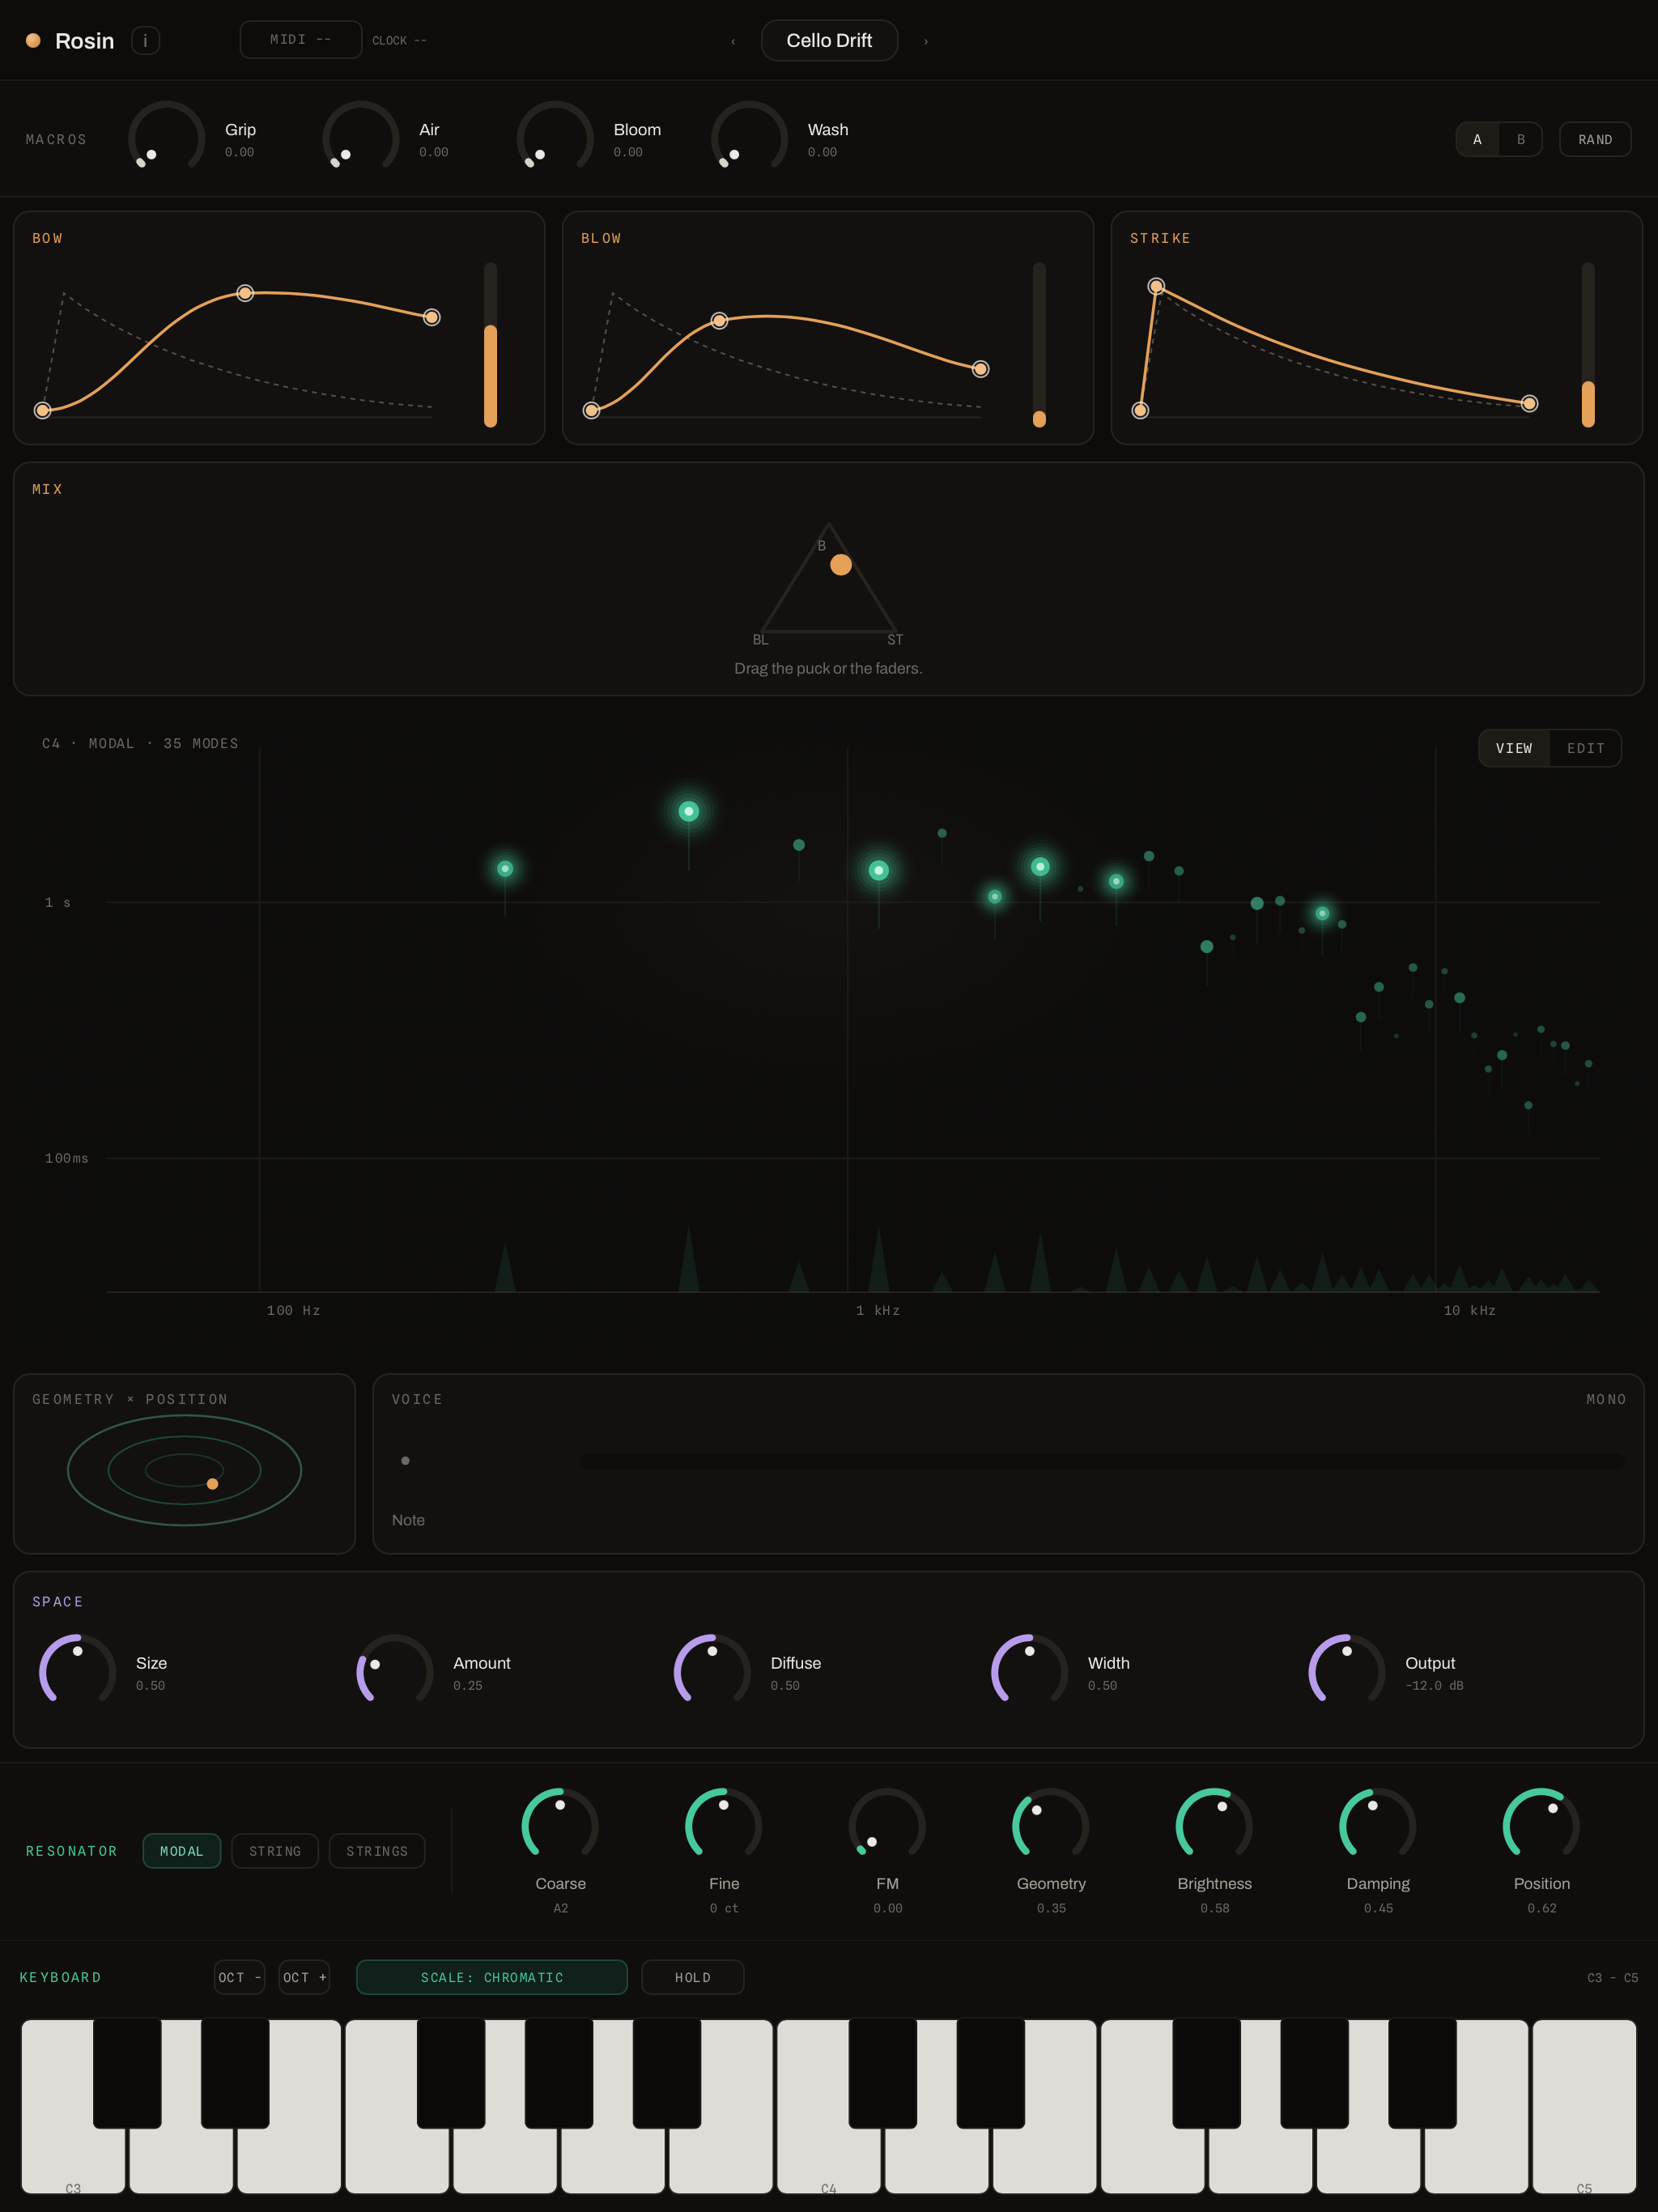Select the STRINGS resonator type
This screenshot has height=2212, width=1658.
tap(377, 1851)
